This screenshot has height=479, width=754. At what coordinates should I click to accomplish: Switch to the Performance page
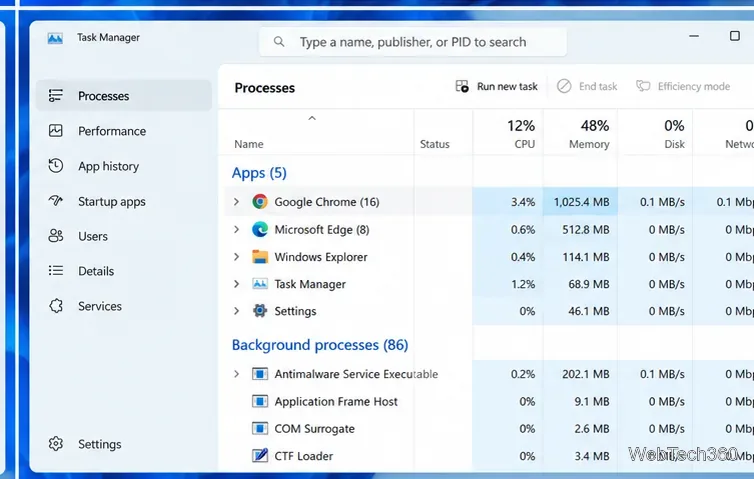[x=112, y=131]
